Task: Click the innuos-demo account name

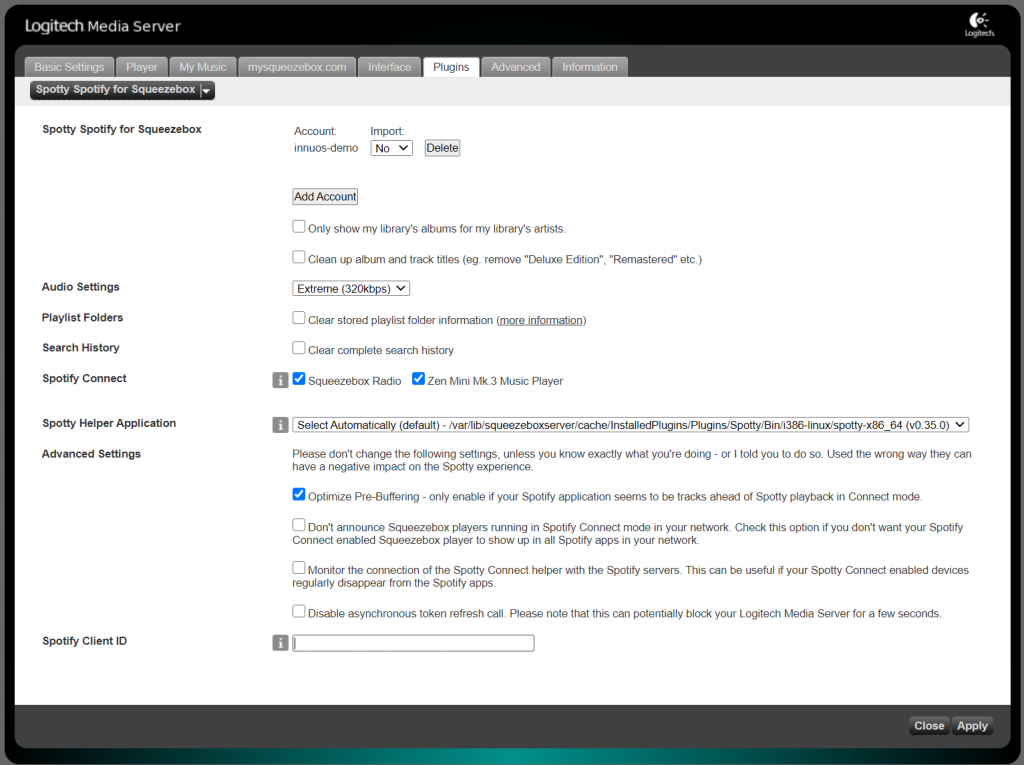Action: tap(326, 148)
